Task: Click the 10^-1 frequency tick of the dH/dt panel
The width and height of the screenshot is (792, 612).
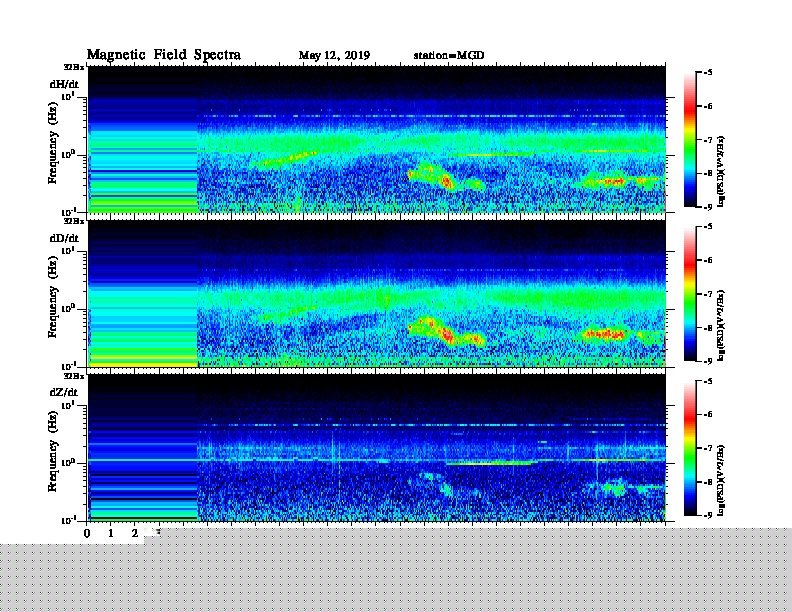Action: (68, 212)
